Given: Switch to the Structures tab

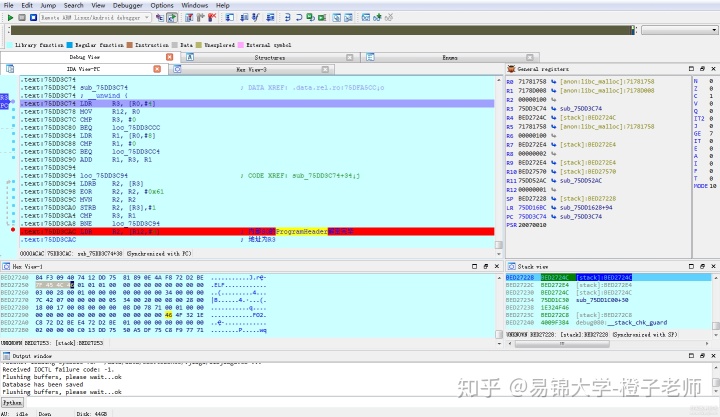Looking at the screenshot, I should tap(270, 57).
